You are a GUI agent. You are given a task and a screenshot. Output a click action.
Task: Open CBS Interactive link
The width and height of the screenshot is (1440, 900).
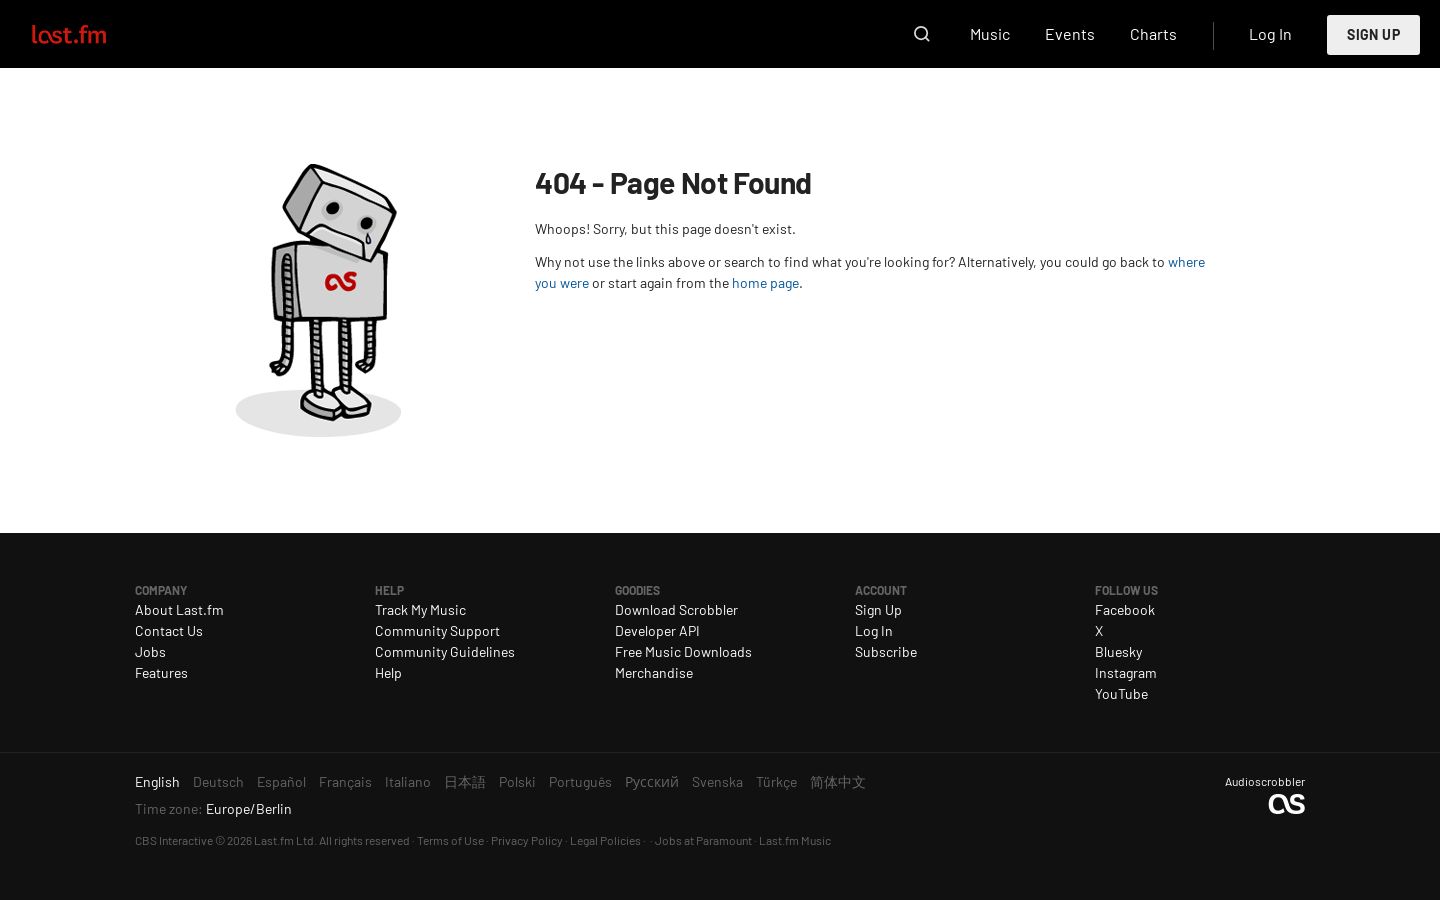174,841
